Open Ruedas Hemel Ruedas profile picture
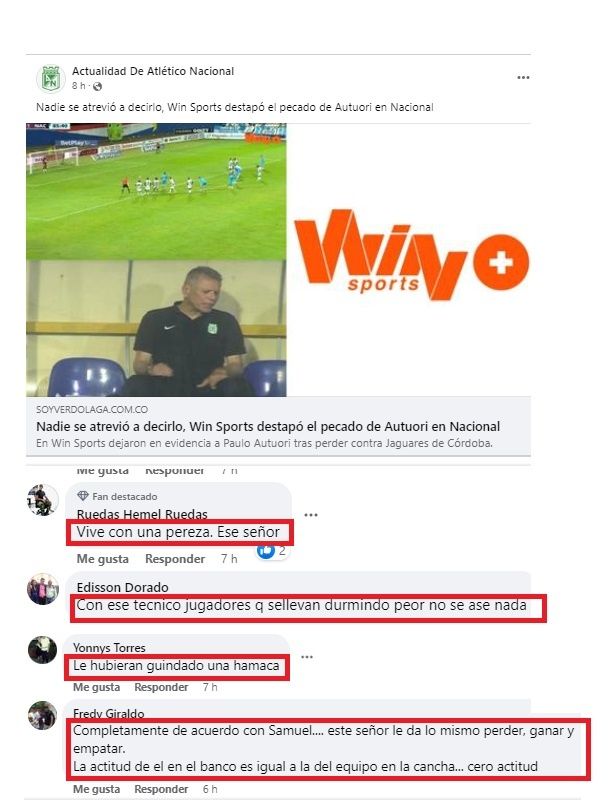The width and height of the screenshot is (616, 804). [43, 499]
